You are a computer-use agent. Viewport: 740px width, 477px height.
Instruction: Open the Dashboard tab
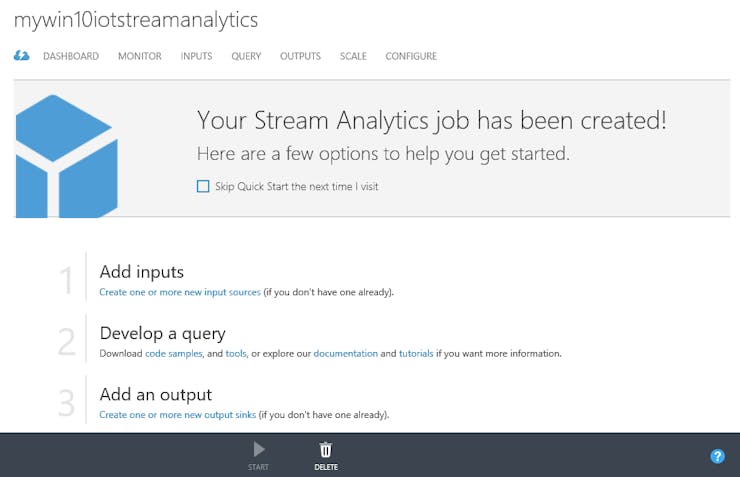pos(71,56)
